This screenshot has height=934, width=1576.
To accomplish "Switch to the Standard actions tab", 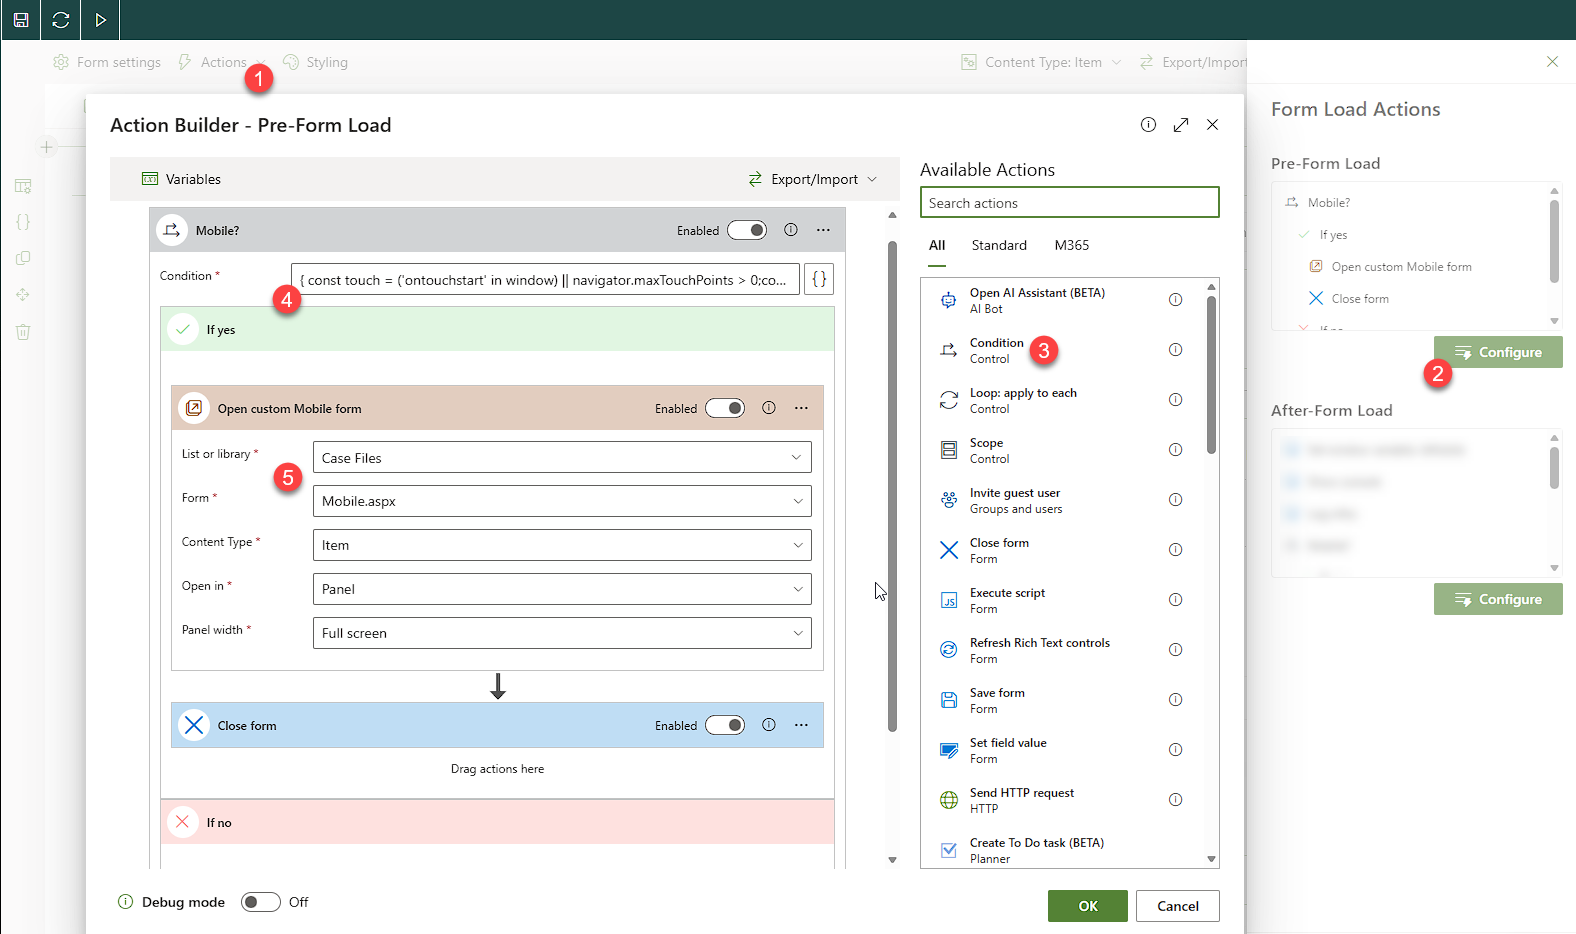I will pos(999,245).
